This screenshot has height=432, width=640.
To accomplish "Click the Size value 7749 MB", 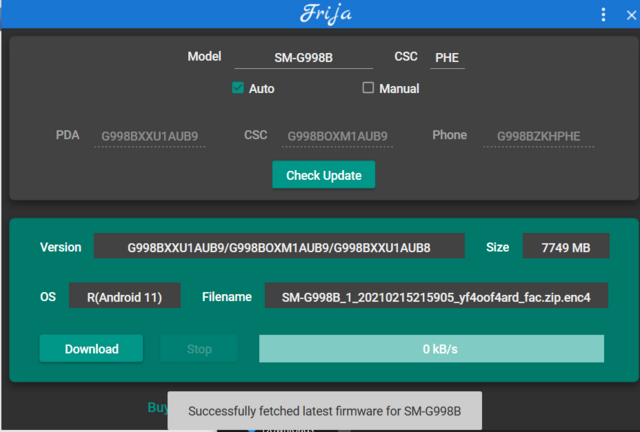I will (566, 246).
